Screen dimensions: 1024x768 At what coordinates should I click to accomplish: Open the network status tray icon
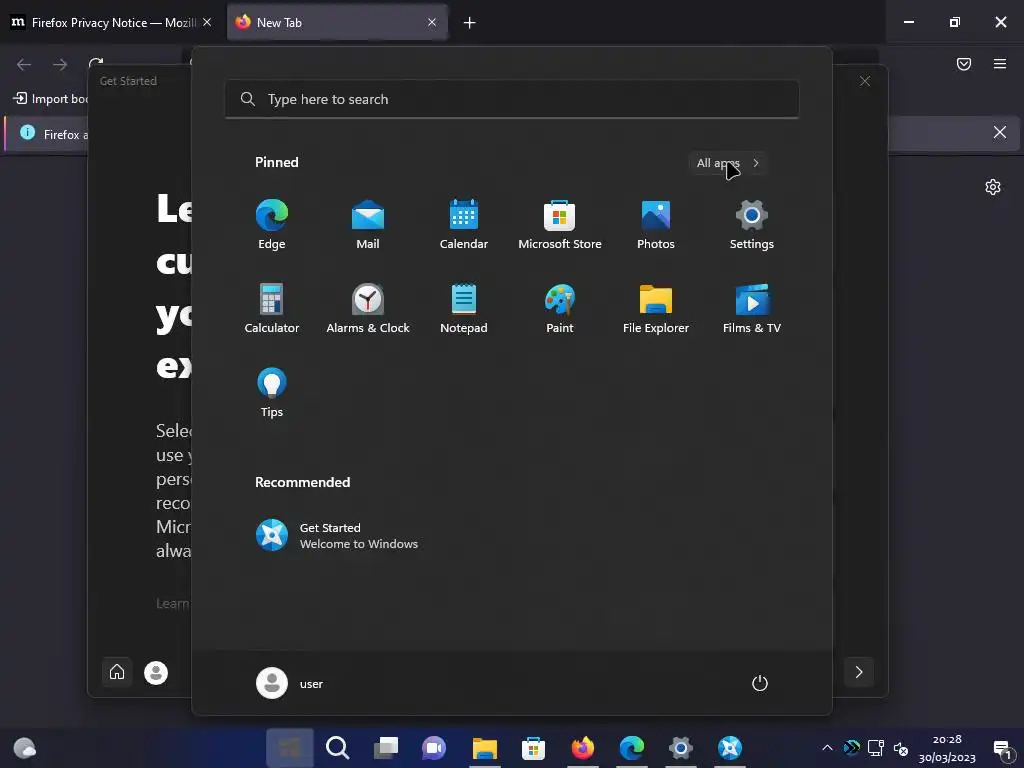click(876, 748)
